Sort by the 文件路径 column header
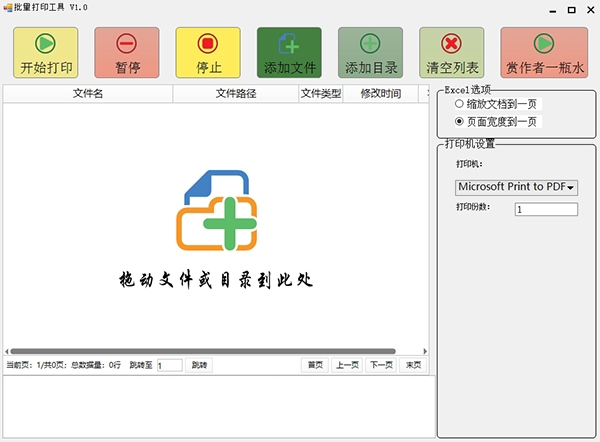The width and height of the screenshot is (600, 442). pos(236,93)
